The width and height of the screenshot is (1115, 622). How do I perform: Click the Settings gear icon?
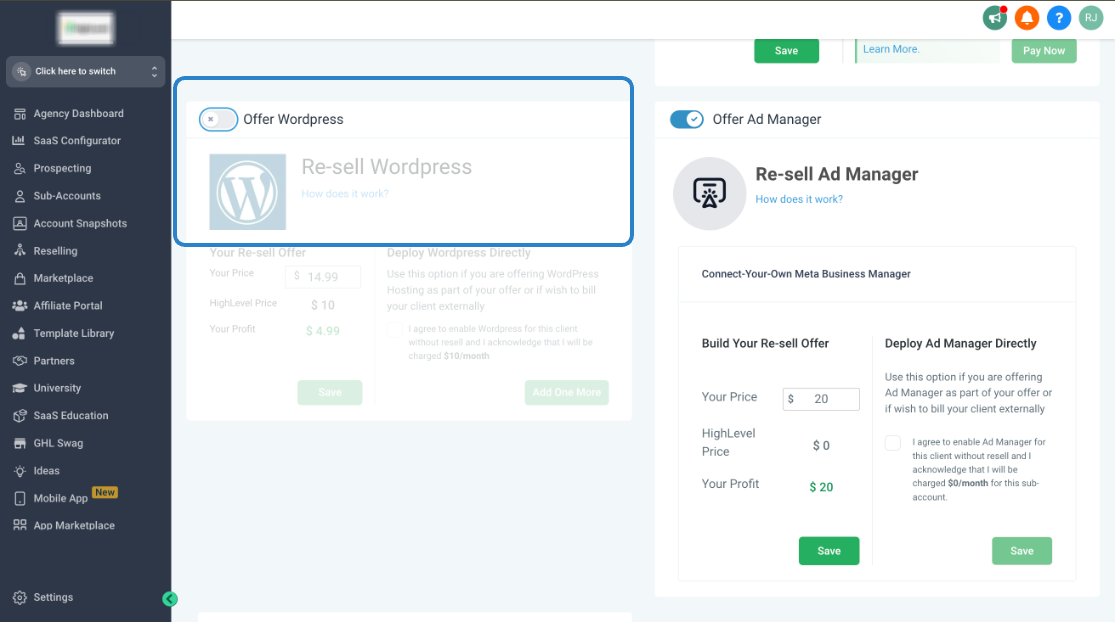coord(20,598)
